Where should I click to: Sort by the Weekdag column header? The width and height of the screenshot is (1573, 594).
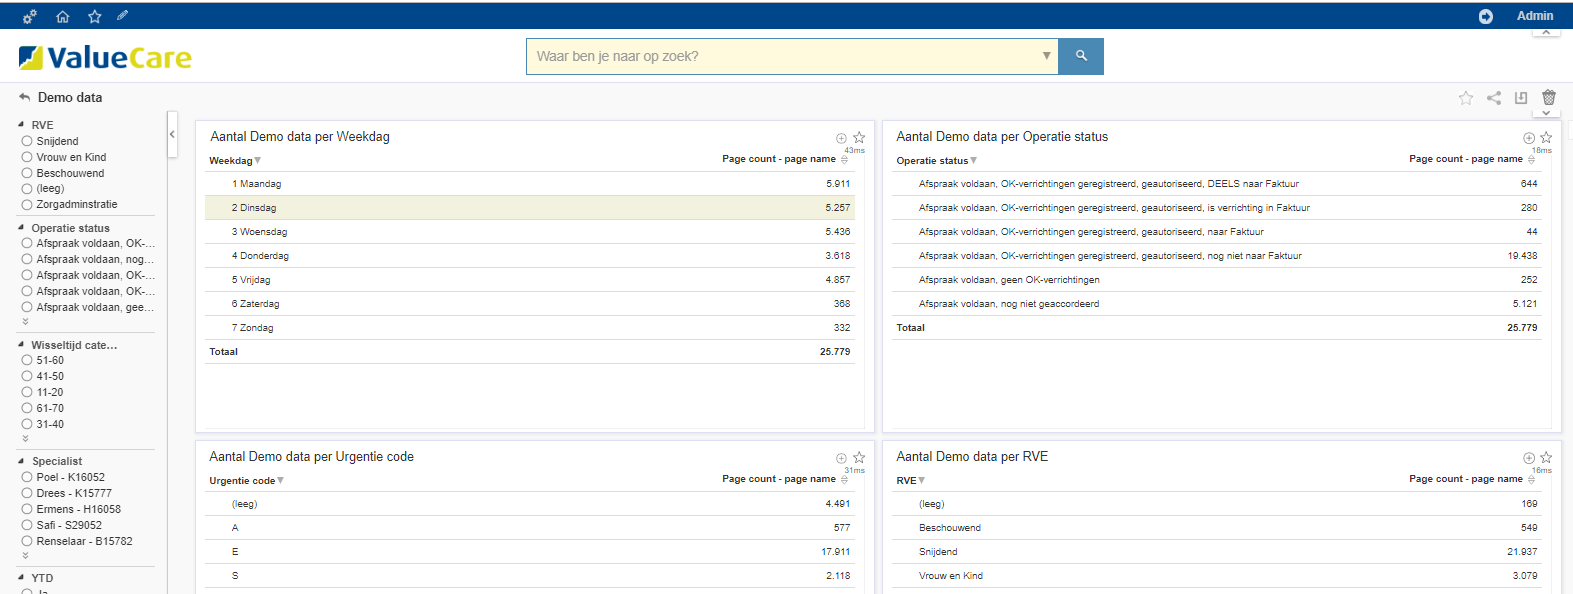coord(231,161)
